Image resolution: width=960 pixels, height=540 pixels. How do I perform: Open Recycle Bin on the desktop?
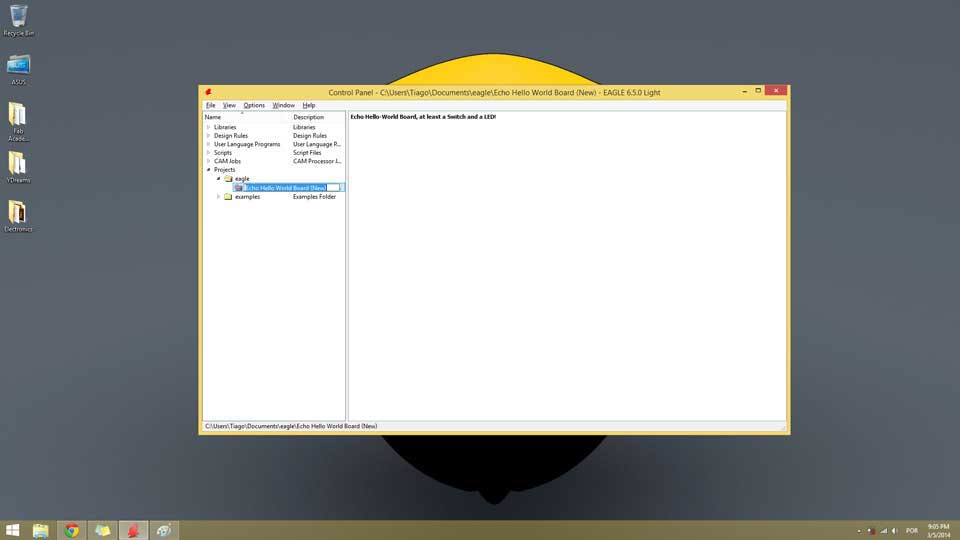18,21
